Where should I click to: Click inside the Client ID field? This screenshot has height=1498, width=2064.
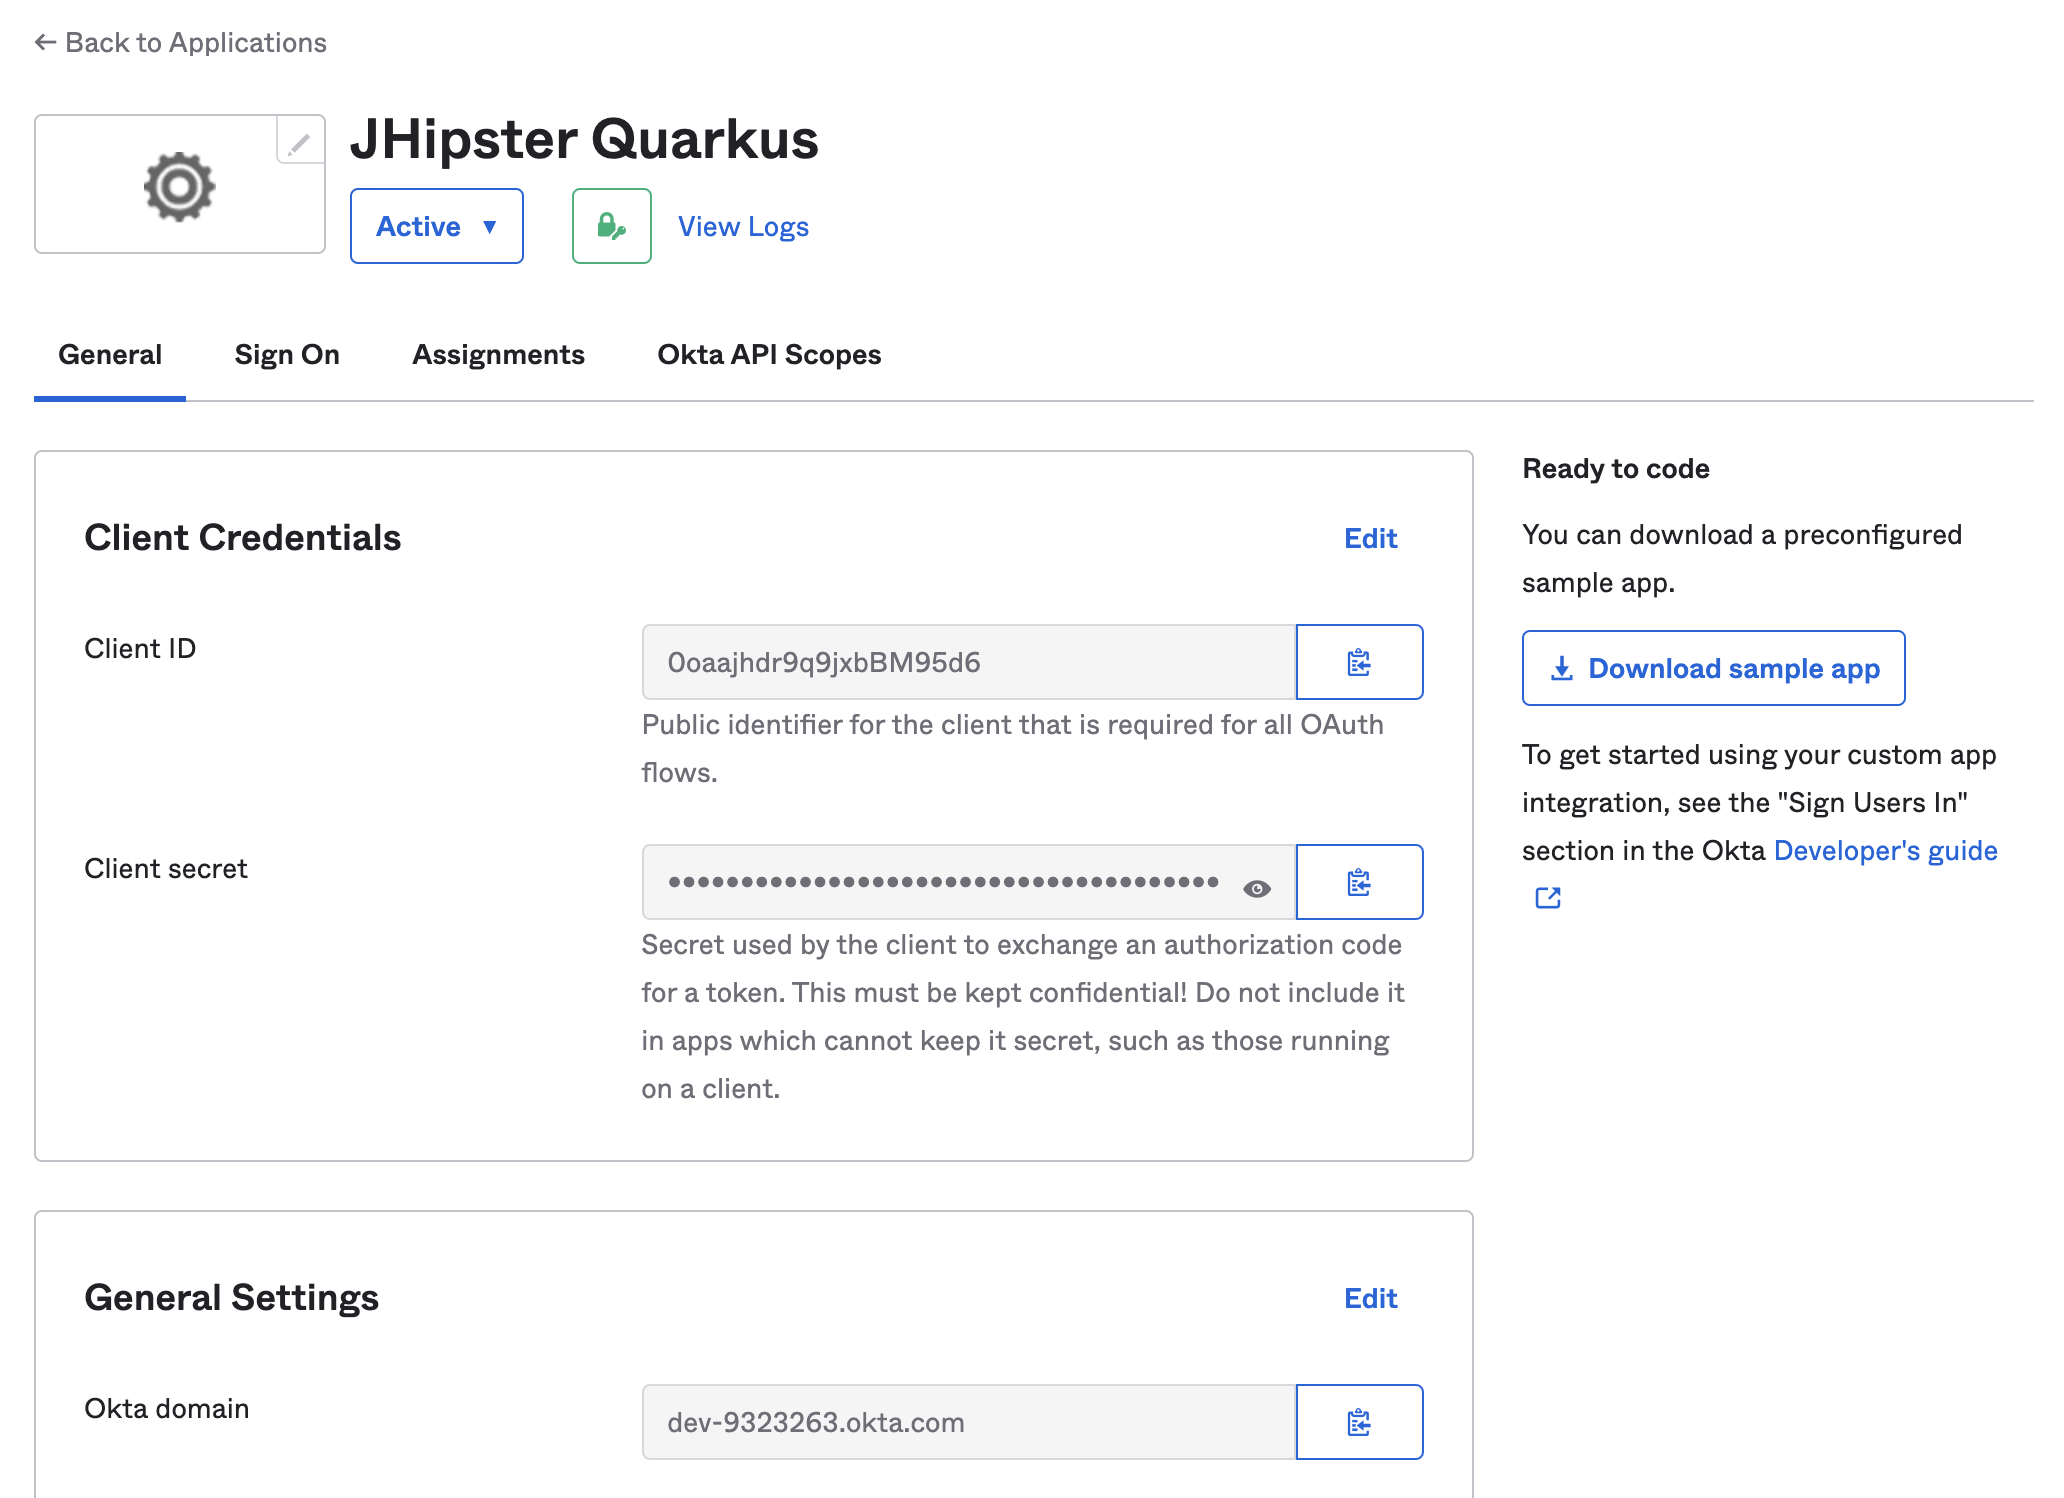968,662
